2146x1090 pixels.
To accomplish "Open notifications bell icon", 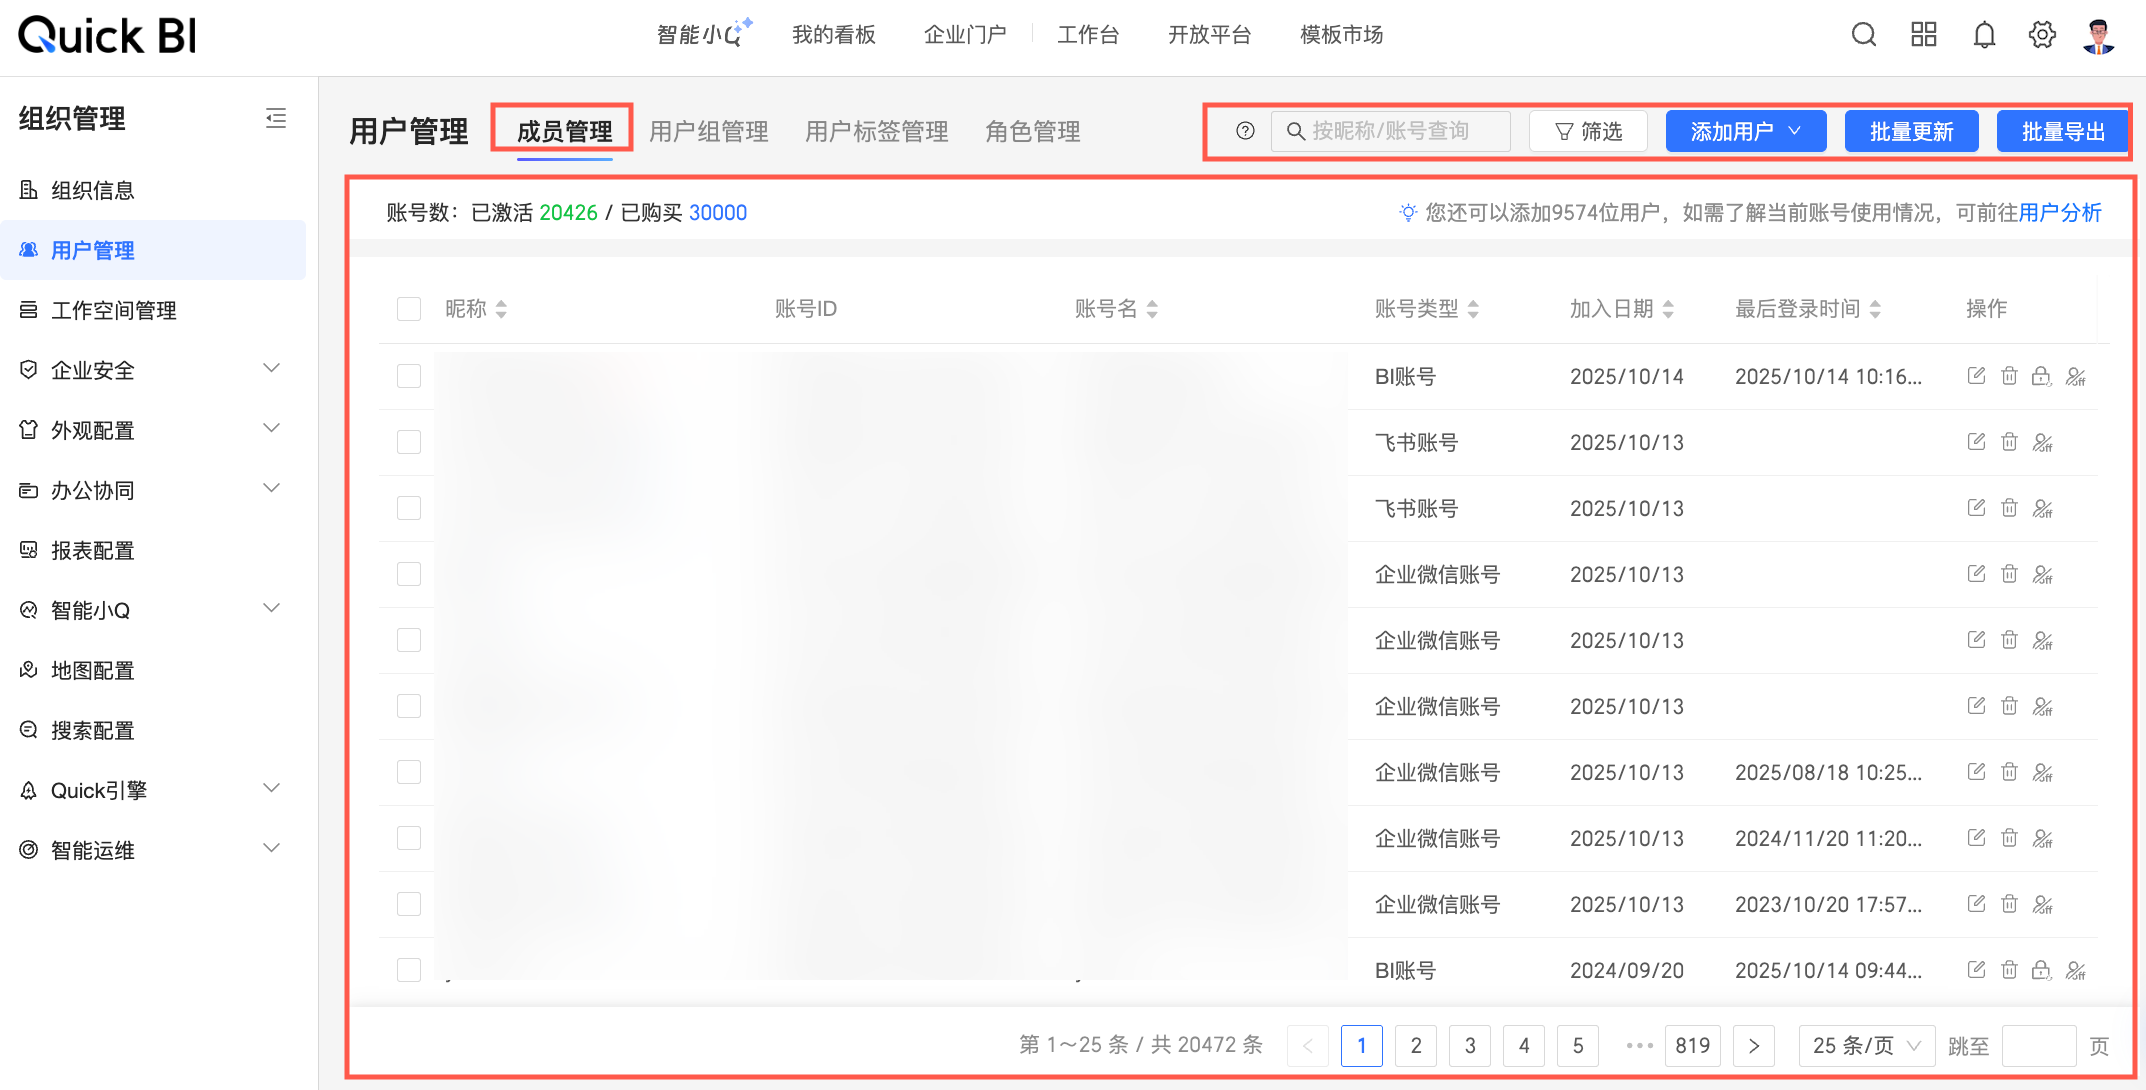I will (1984, 35).
